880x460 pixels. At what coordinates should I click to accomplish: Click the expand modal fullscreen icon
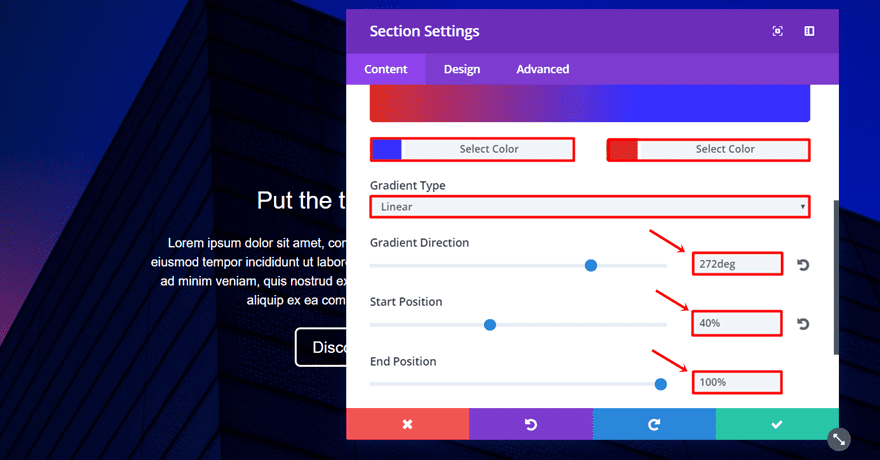[778, 31]
